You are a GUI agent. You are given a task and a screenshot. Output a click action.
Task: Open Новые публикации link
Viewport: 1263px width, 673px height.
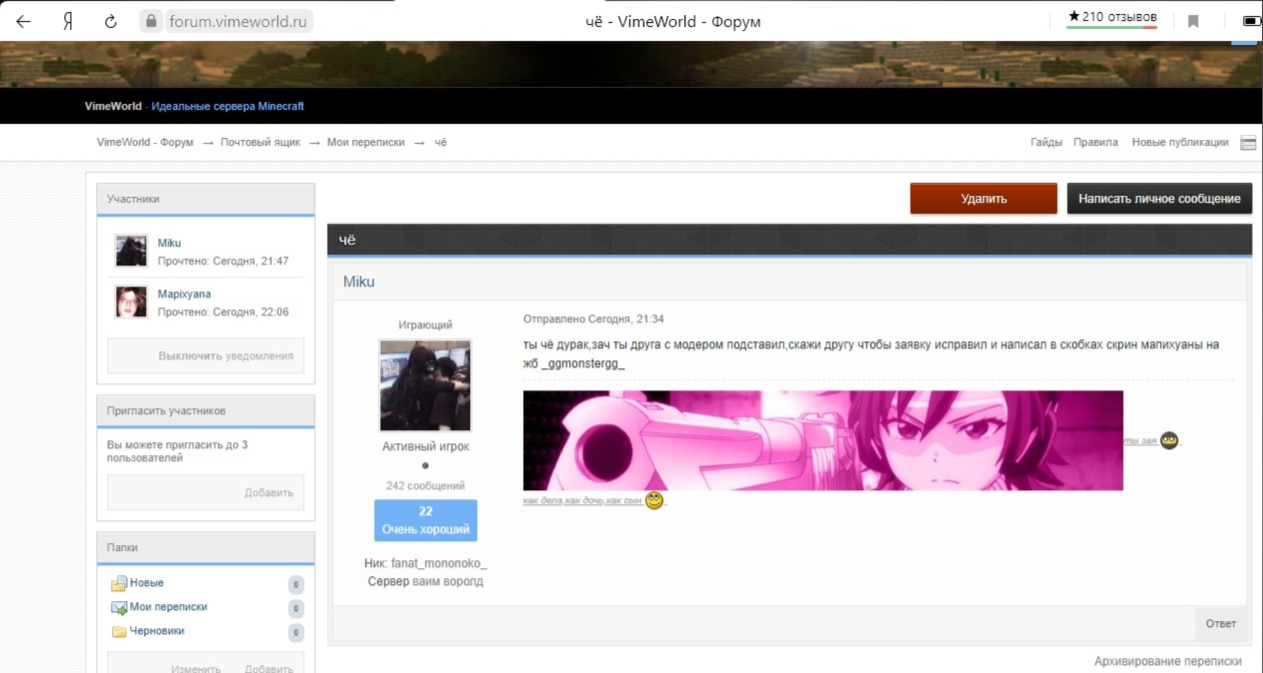[1180, 142]
